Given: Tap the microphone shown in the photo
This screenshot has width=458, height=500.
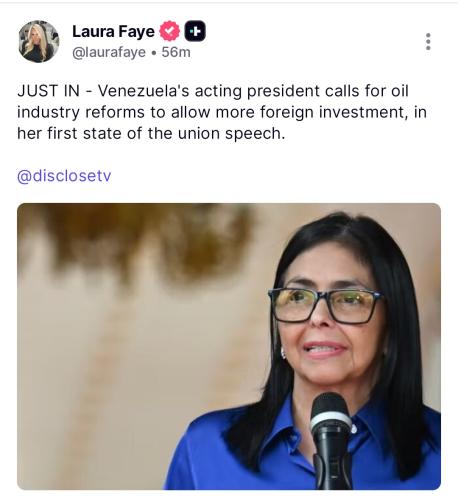Looking at the screenshot, I should pyautogui.click(x=331, y=441).
